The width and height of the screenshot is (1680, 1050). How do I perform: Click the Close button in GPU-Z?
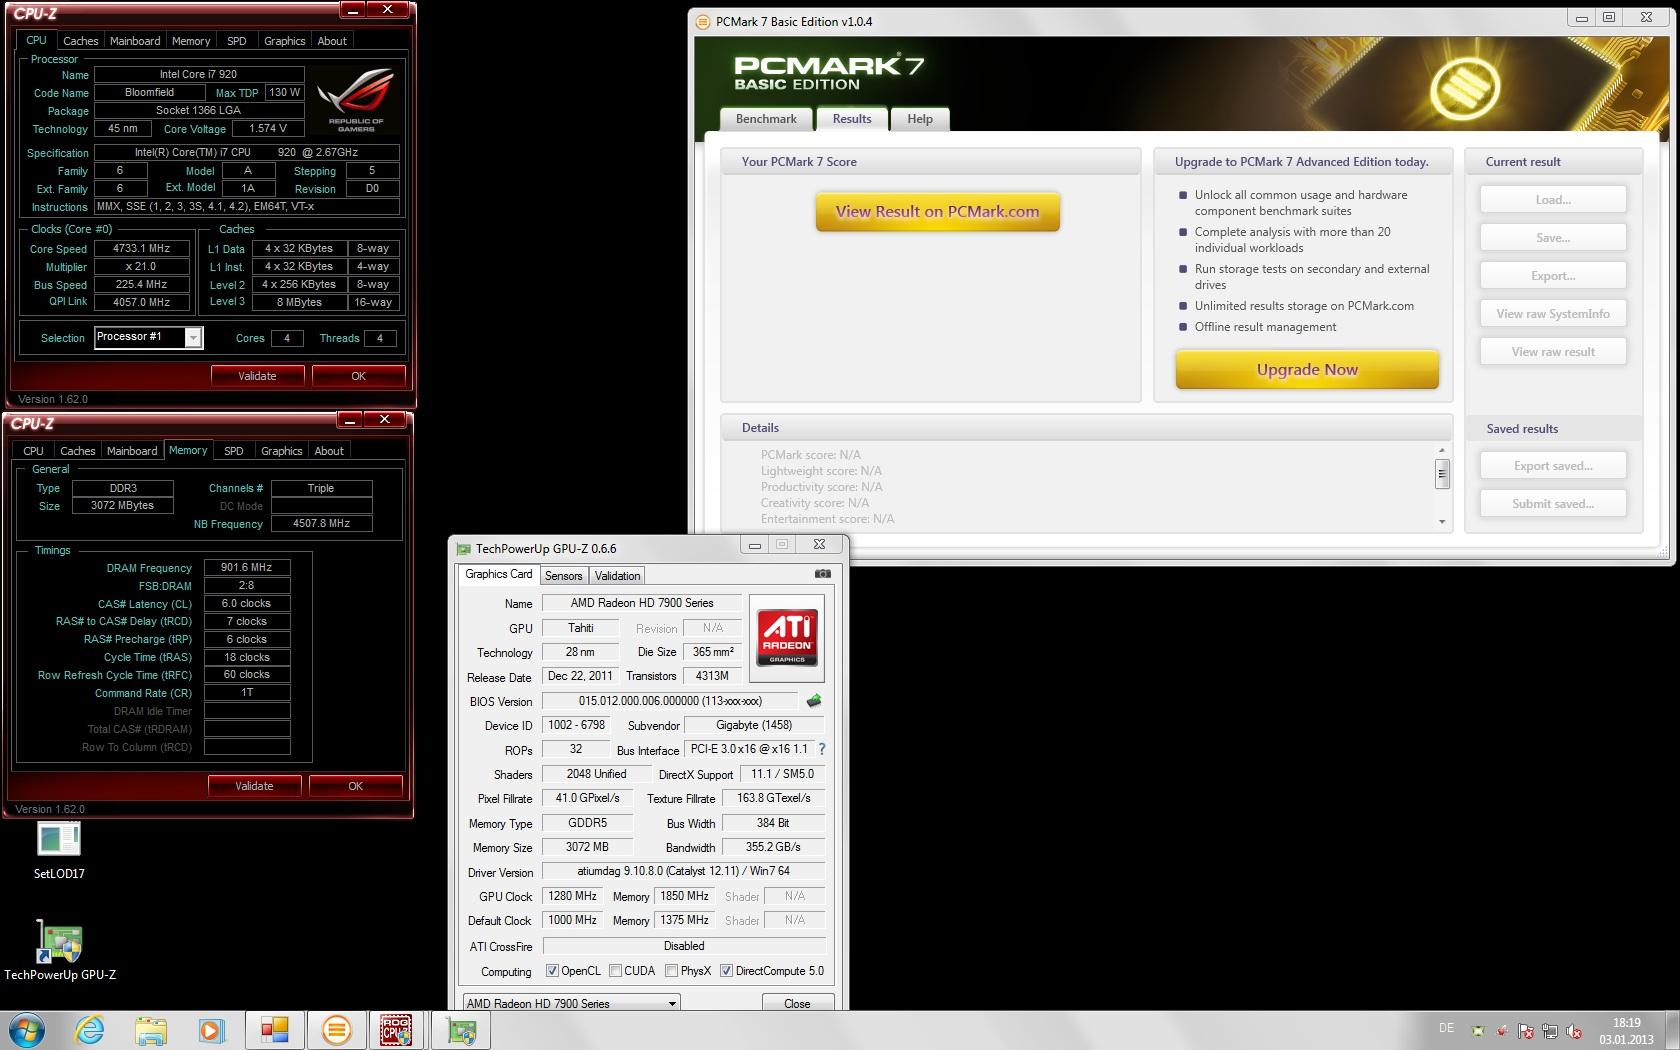(x=797, y=1003)
